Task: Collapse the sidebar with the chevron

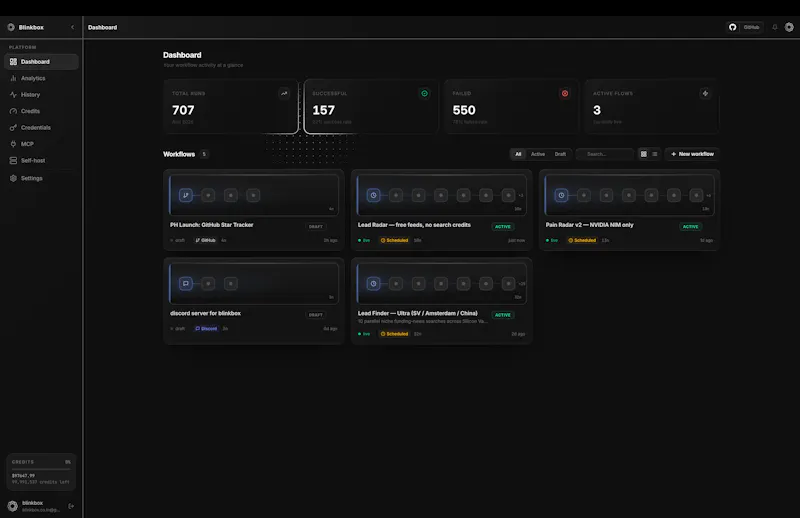Action: click(x=72, y=27)
